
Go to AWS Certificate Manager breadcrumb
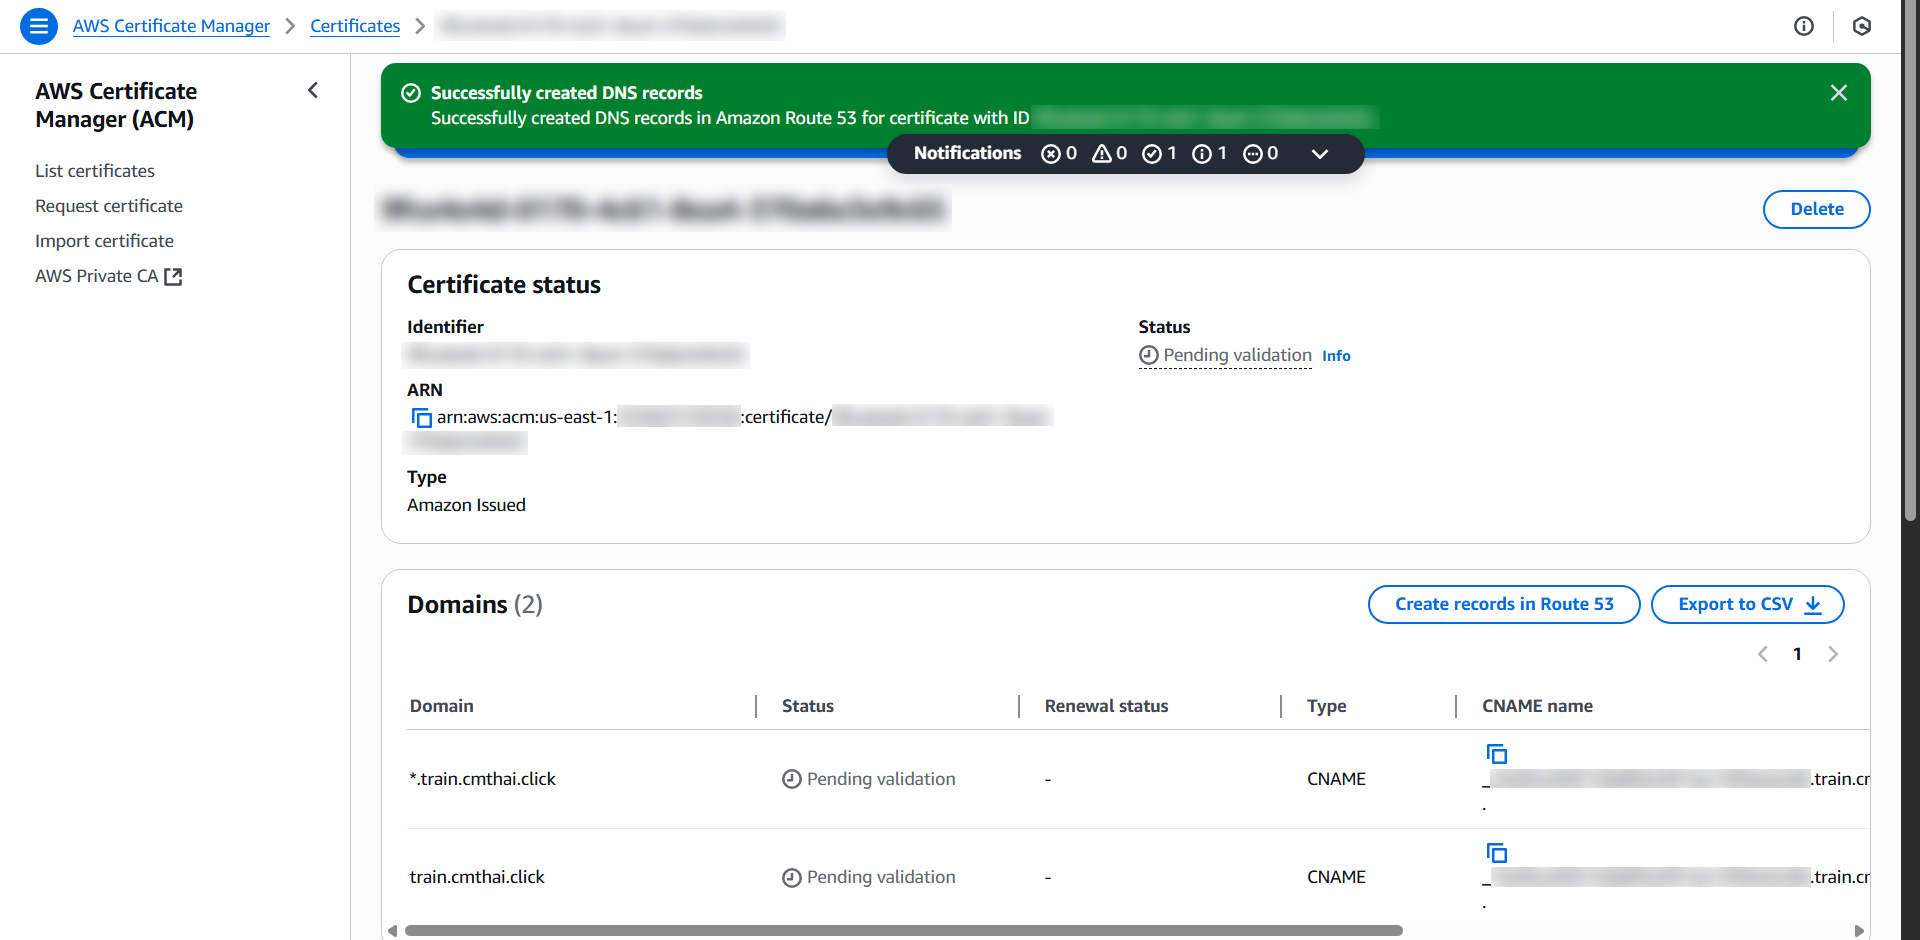(x=171, y=26)
